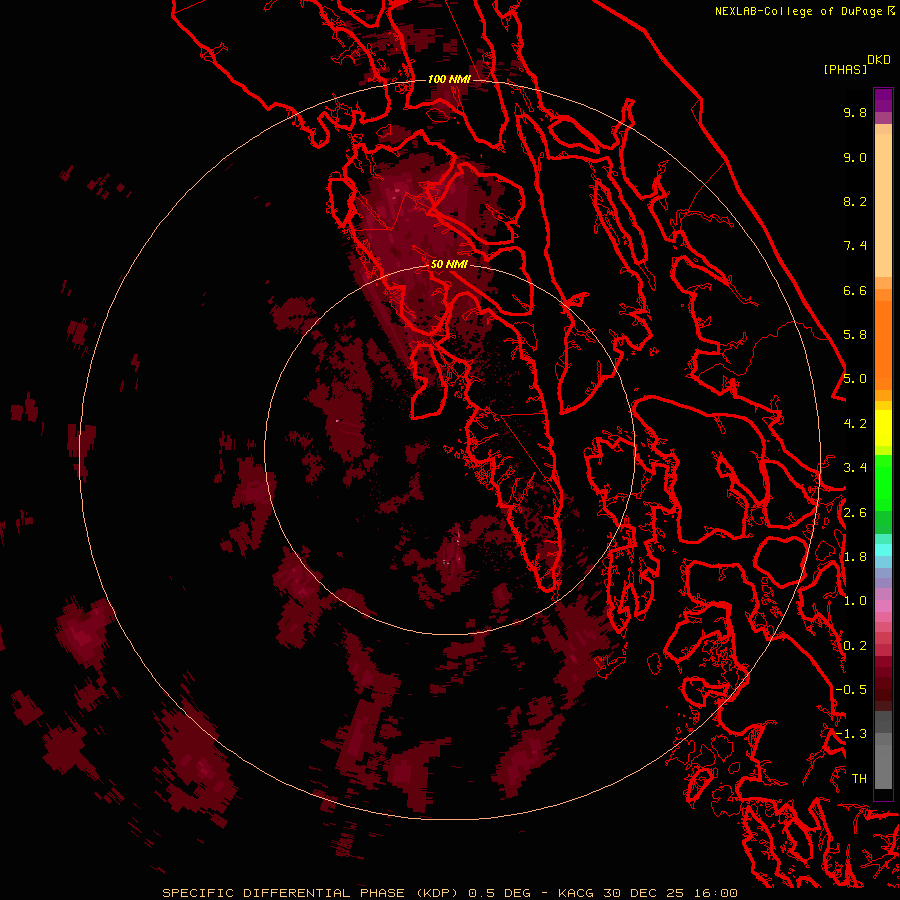Pick the cyan color bar segment
Image resolution: width=900 pixels, height=900 pixels.
[x=883, y=550]
